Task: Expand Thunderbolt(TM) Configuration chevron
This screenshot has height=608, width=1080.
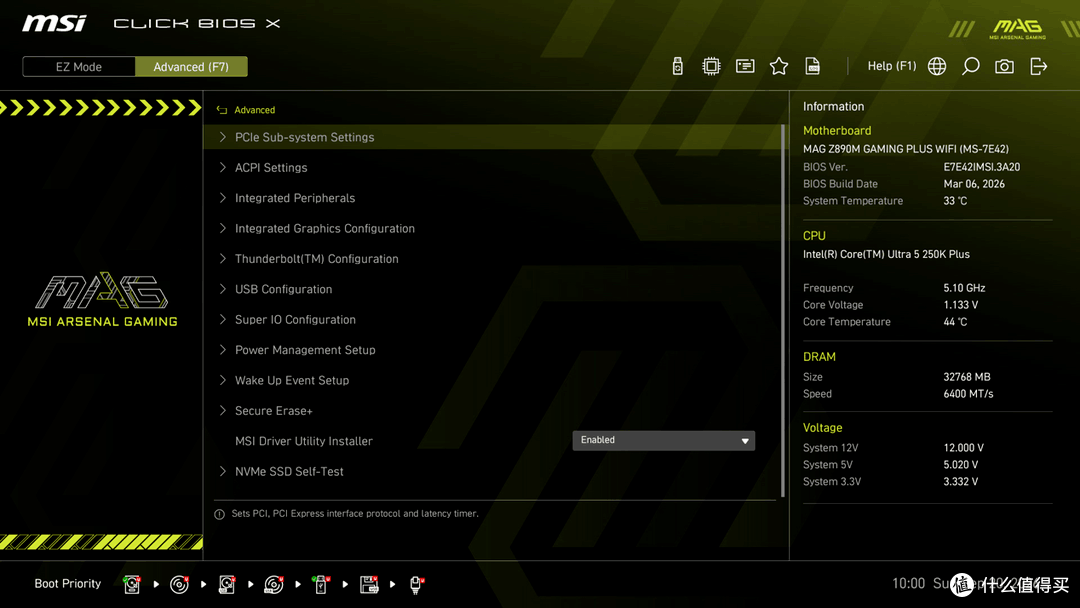Action: 222,258
